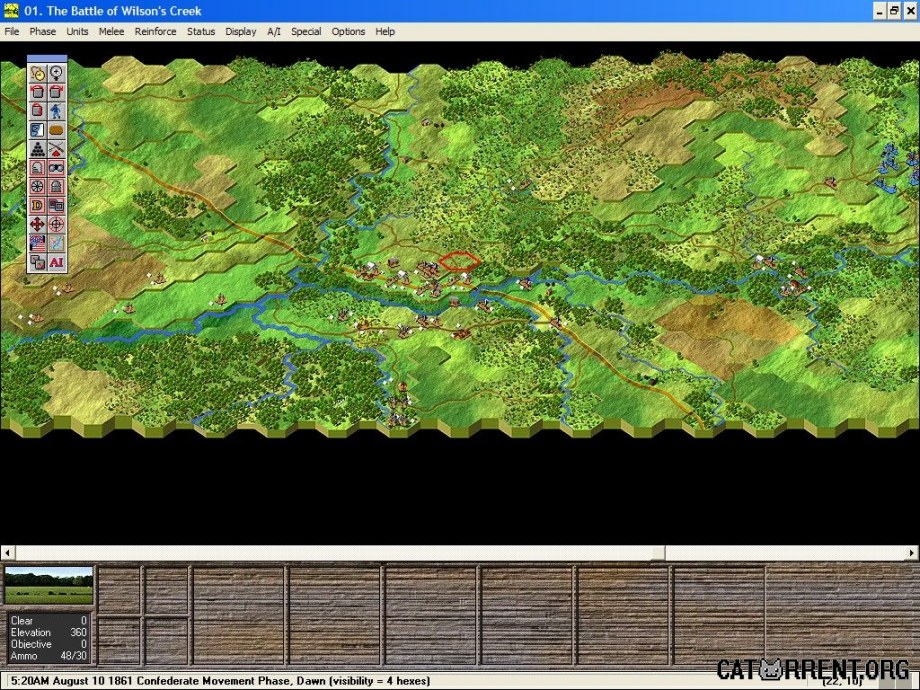Screen dimensions: 920x690
Task: Open the Units menu
Action: (77, 32)
